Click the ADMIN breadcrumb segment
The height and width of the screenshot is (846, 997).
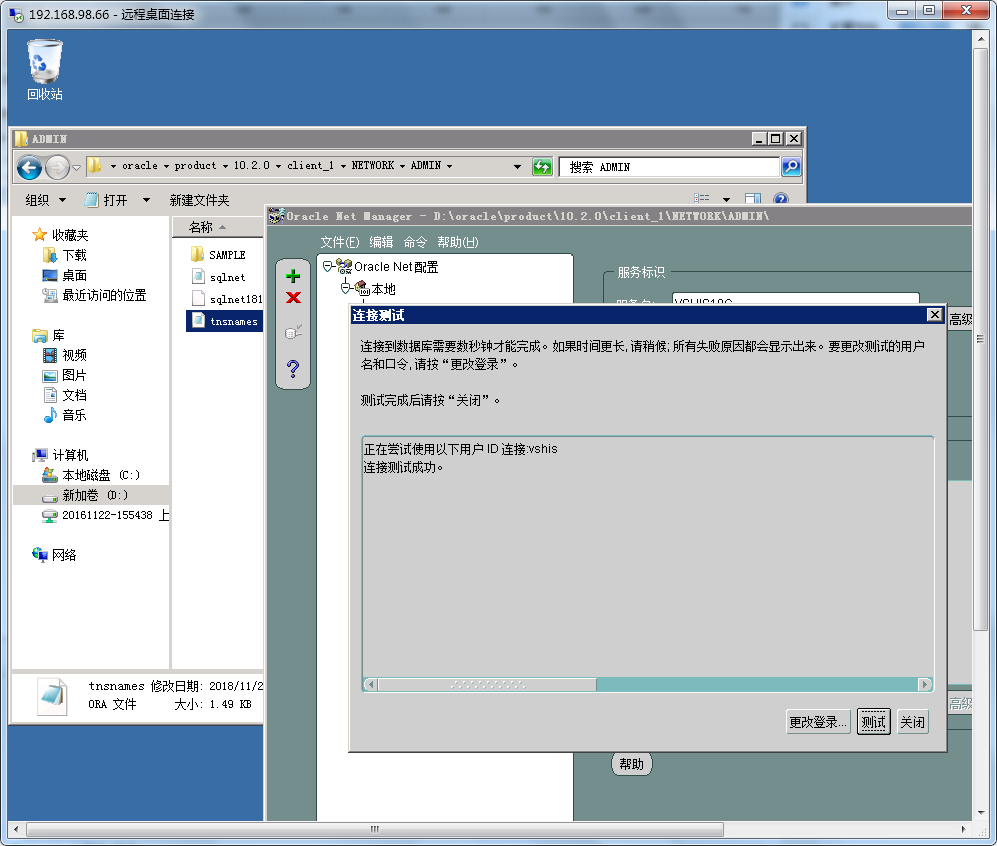pyautogui.click(x=425, y=166)
